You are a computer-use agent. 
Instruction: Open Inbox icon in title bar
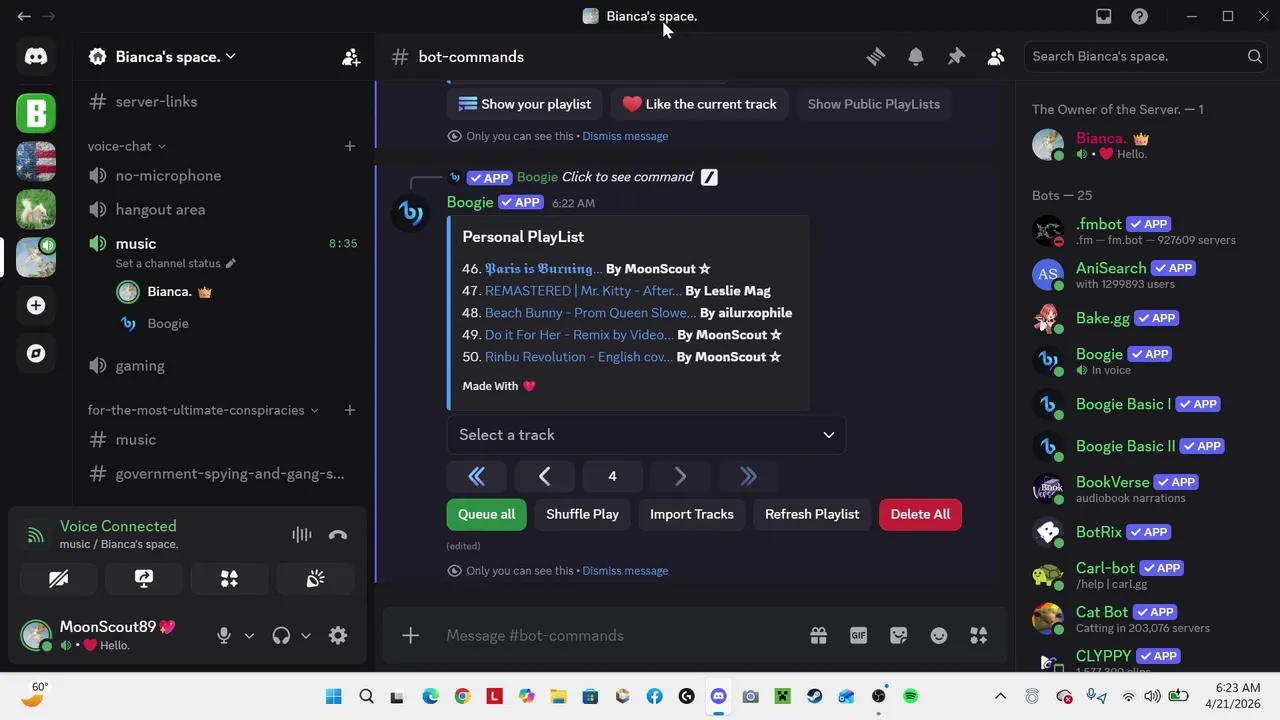[x=1103, y=16]
